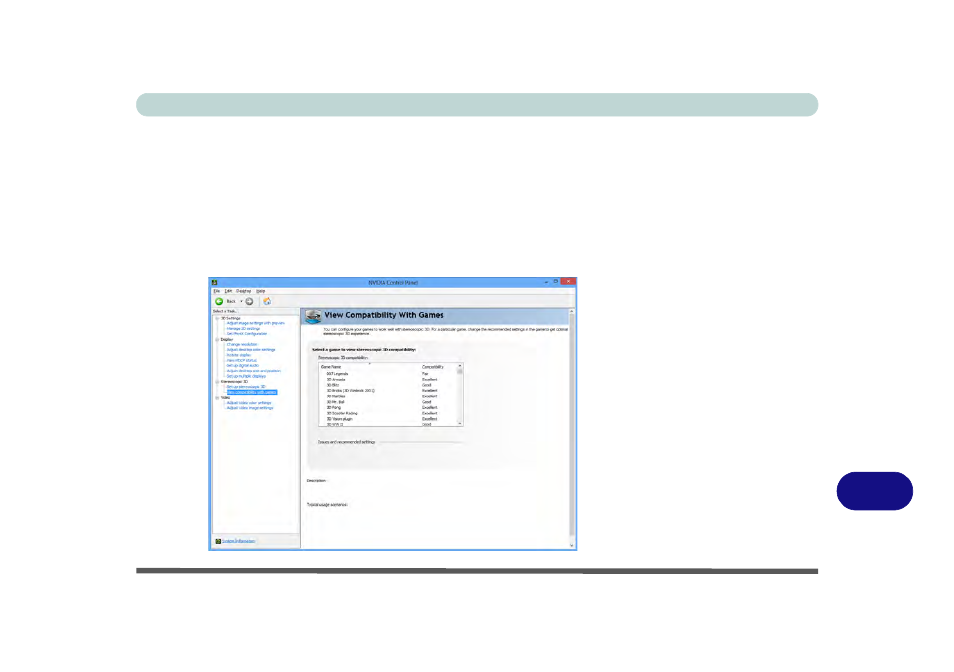The image size is (954, 672).
Task: Open the Help menu
Action: (260, 291)
